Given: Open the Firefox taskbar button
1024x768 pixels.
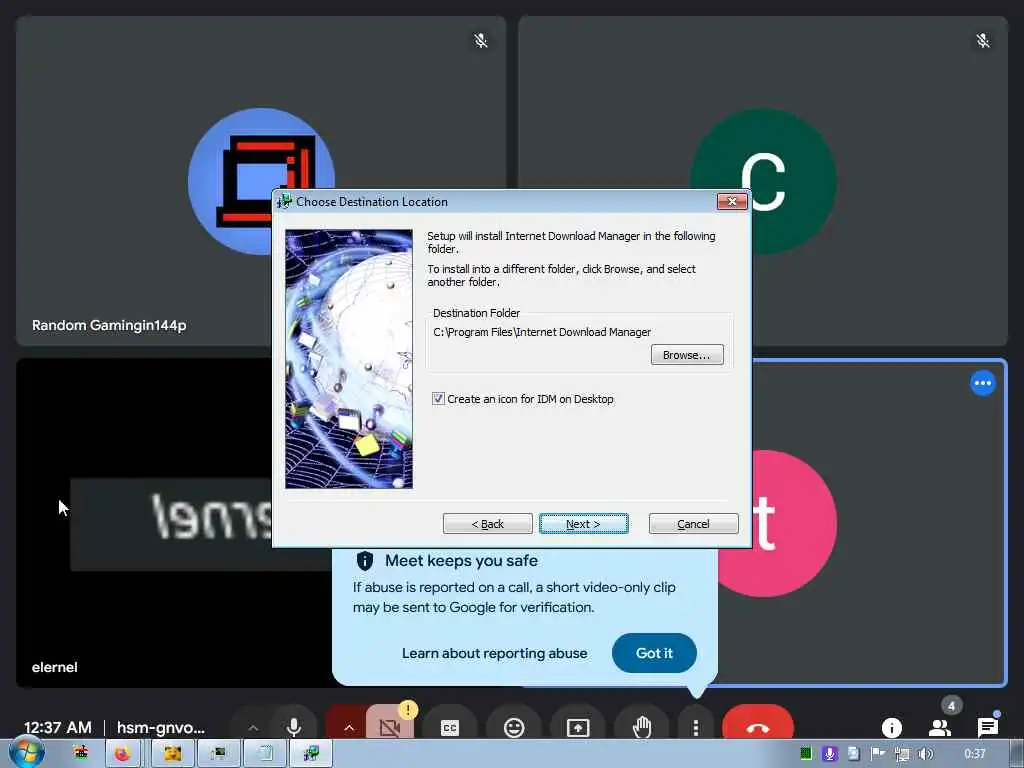Looking at the screenshot, I should click(x=122, y=754).
